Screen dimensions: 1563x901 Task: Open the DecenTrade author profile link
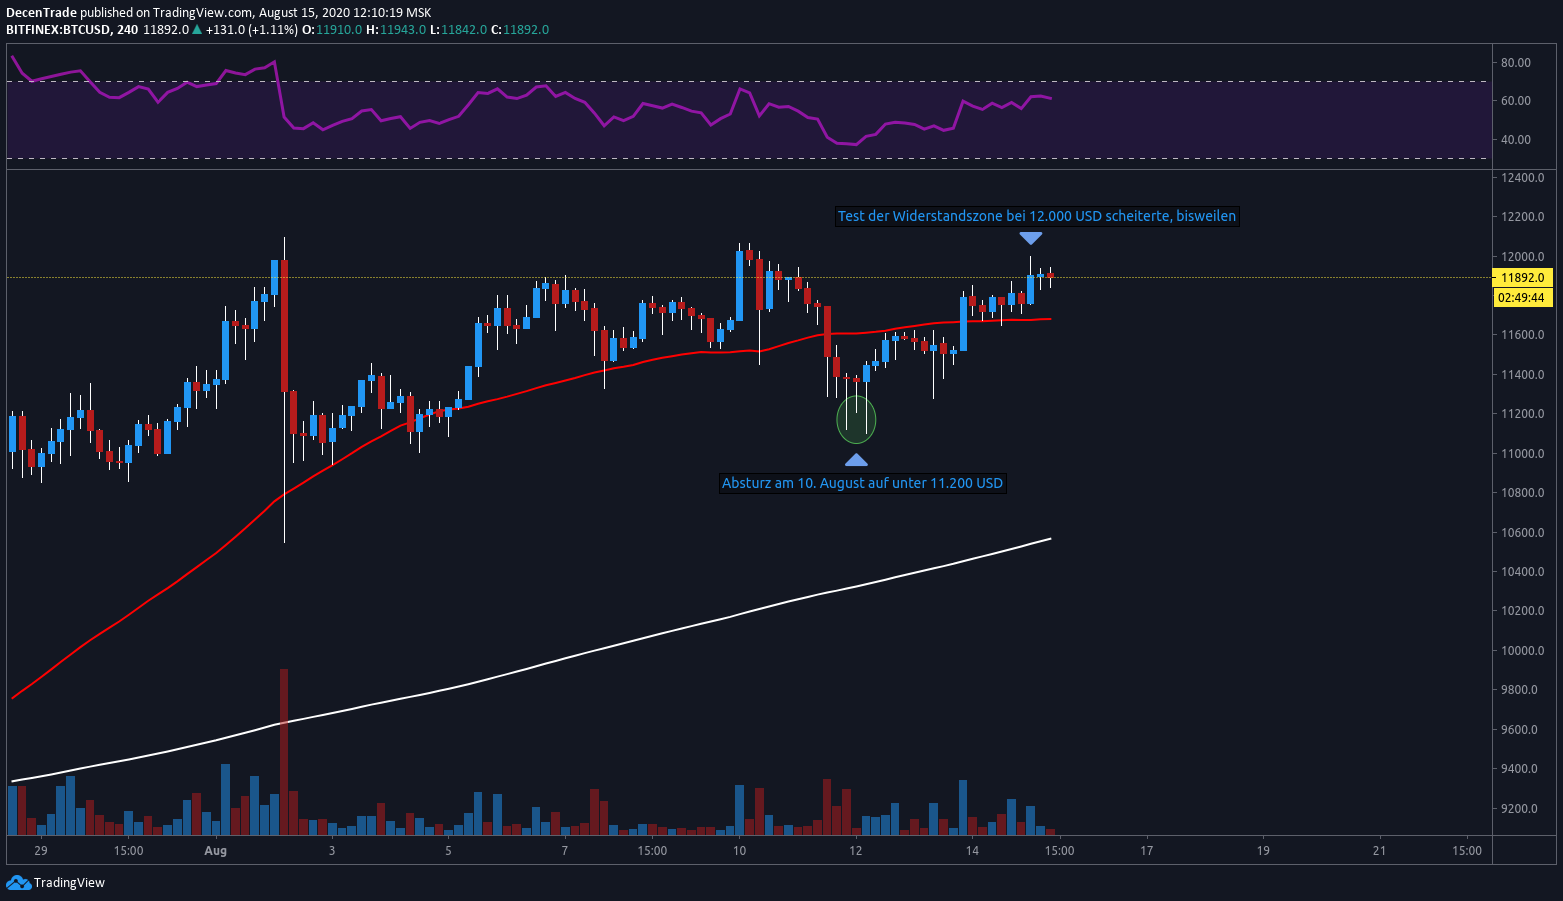click(x=40, y=12)
